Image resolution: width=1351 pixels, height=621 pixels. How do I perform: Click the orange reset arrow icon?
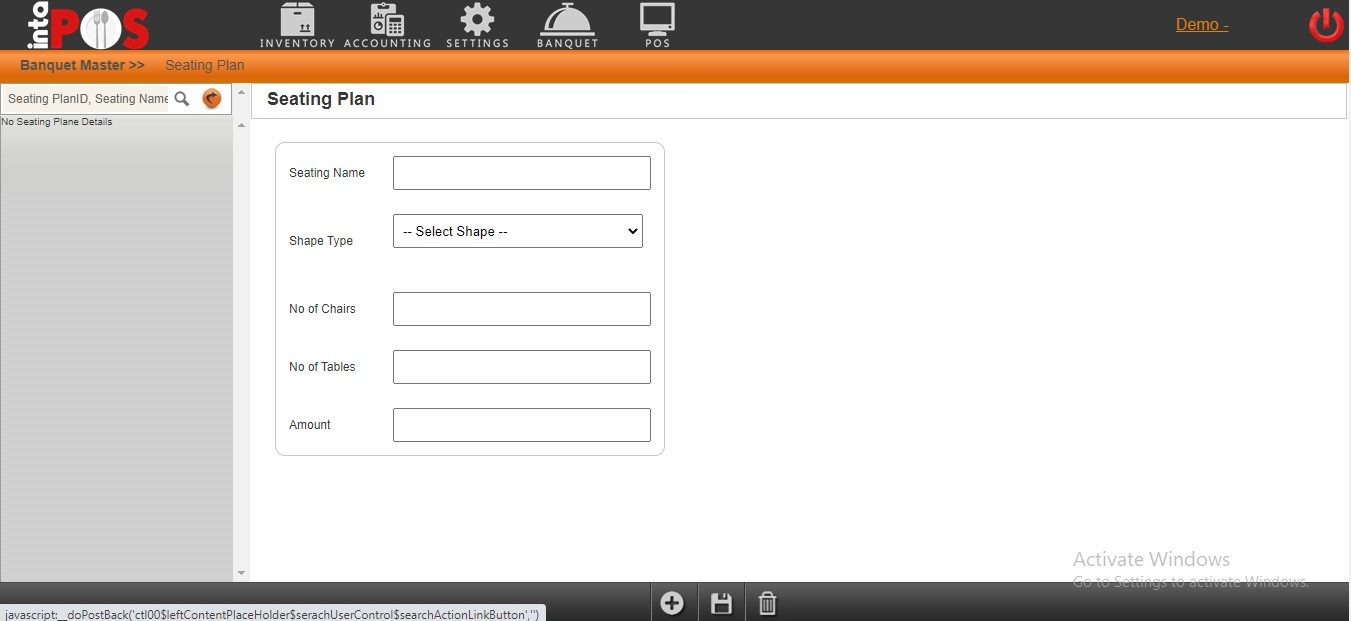[x=211, y=99]
